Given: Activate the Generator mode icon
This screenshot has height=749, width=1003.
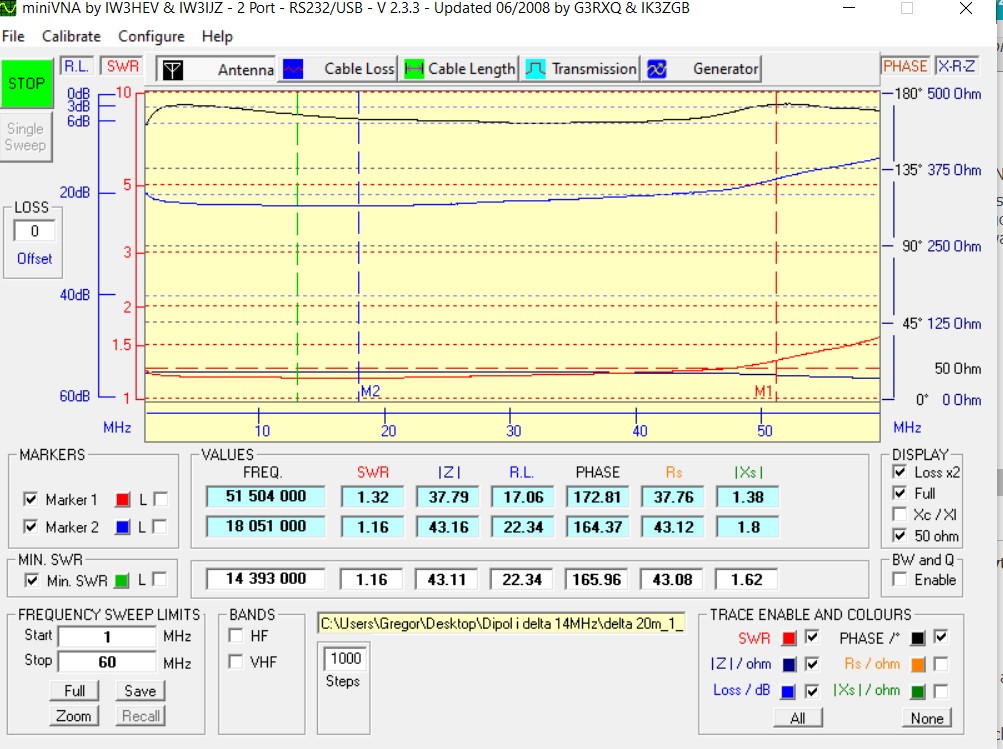Looking at the screenshot, I should pyautogui.click(x=657, y=69).
